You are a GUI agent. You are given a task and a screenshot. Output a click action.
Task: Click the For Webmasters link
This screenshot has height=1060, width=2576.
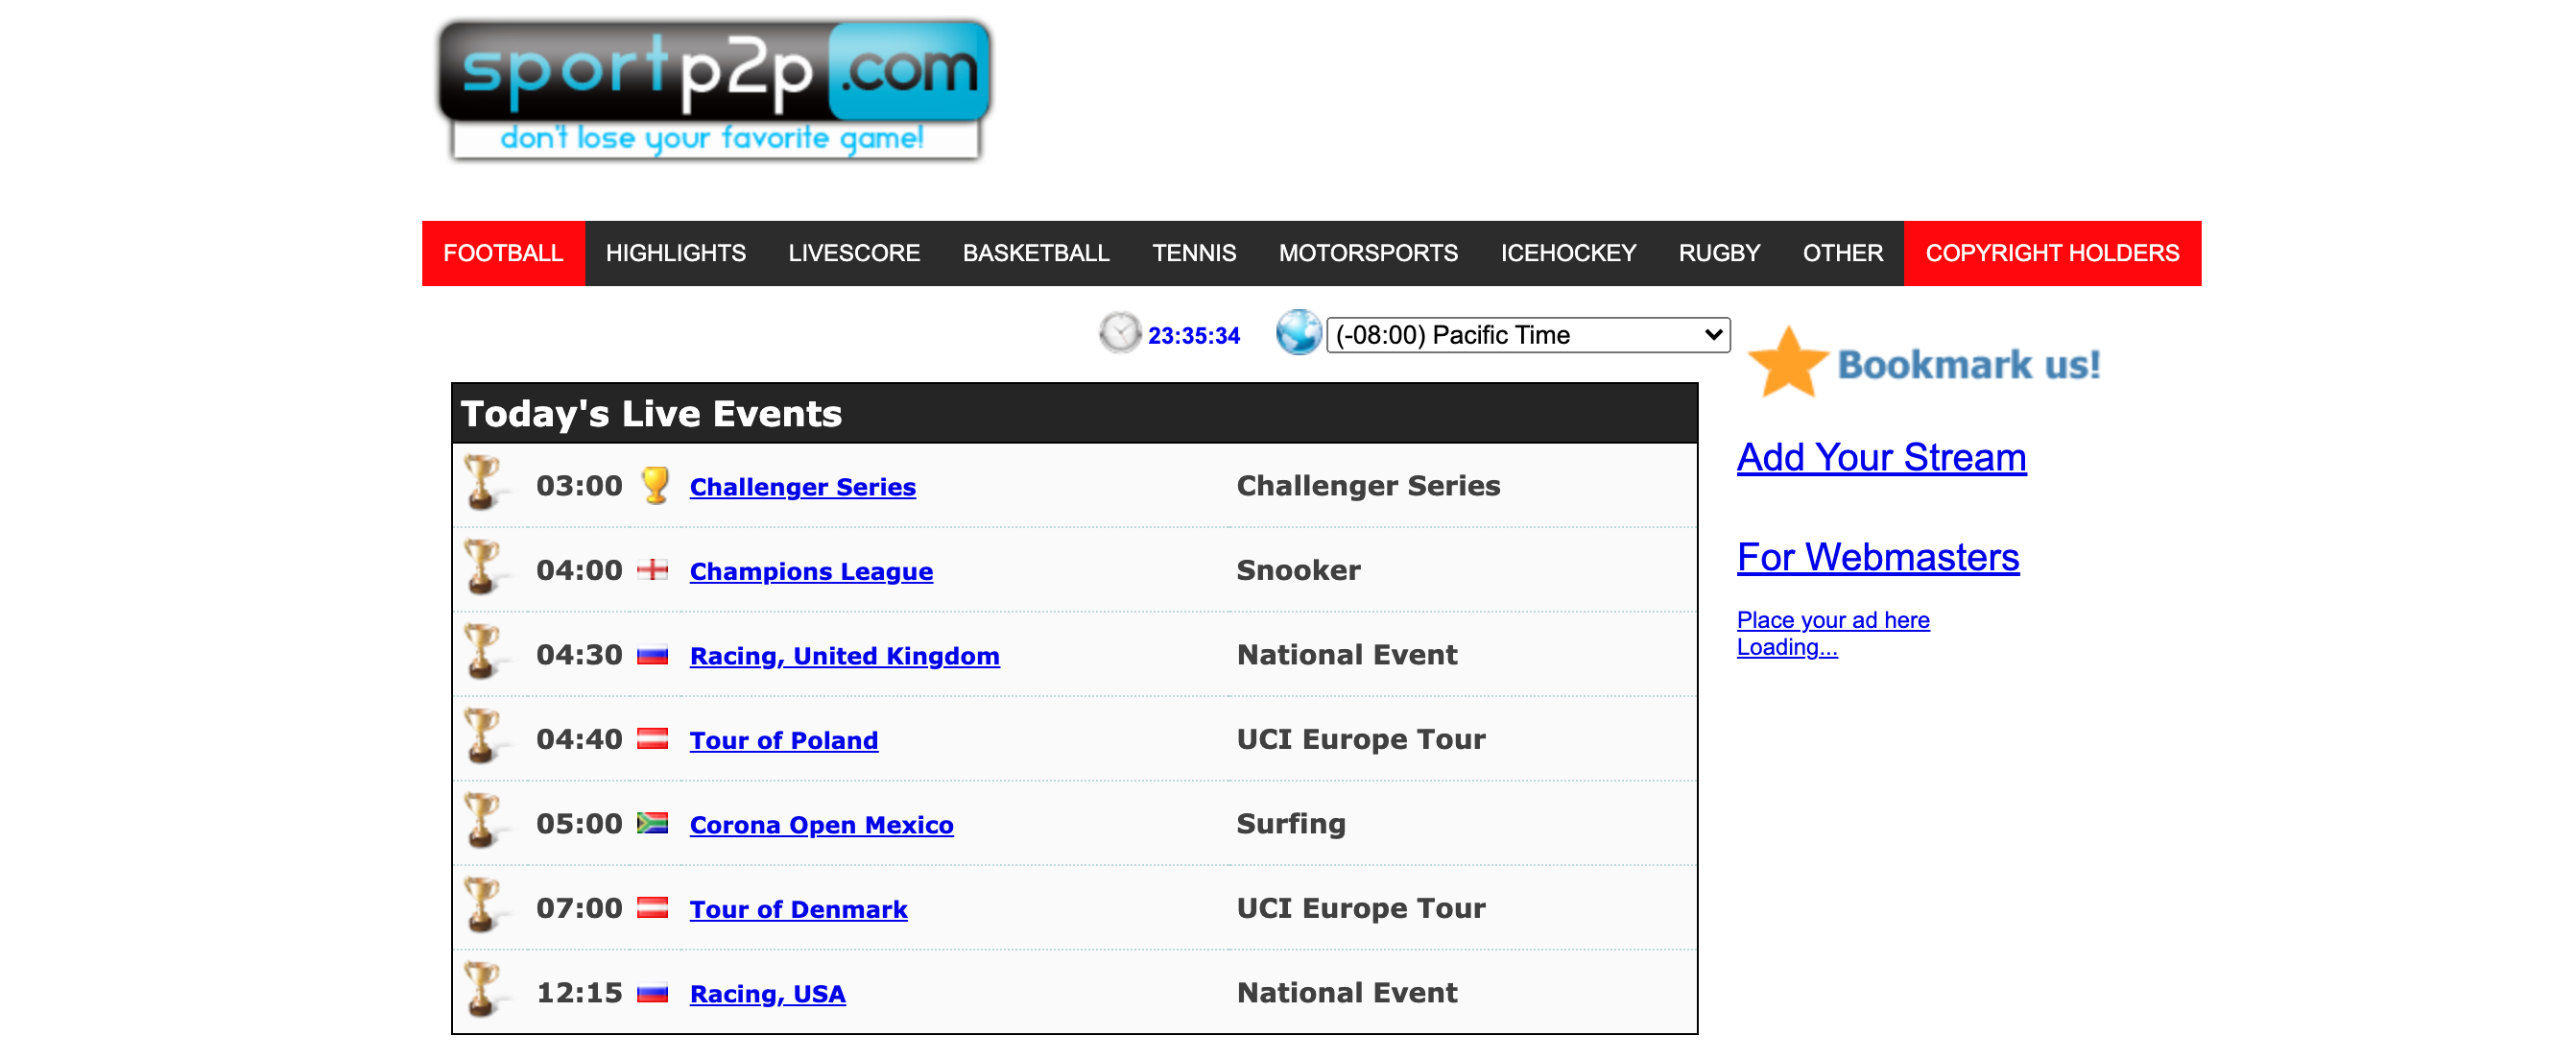tap(1877, 558)
